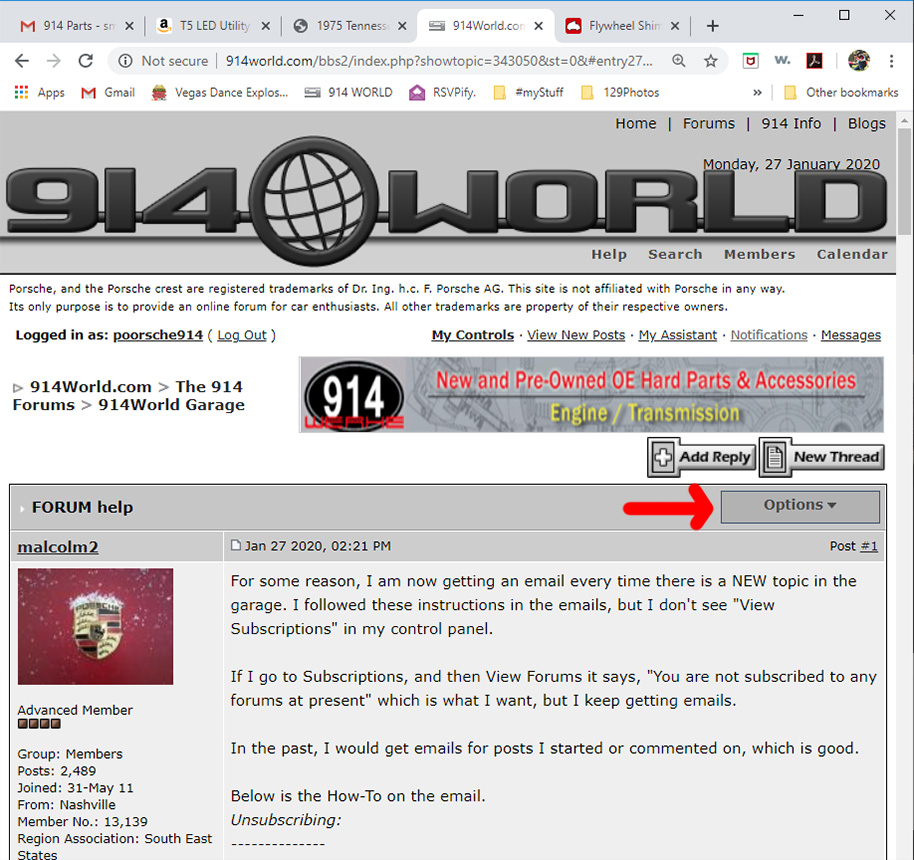Open Forums in top navigation

(x=709, y=124)
